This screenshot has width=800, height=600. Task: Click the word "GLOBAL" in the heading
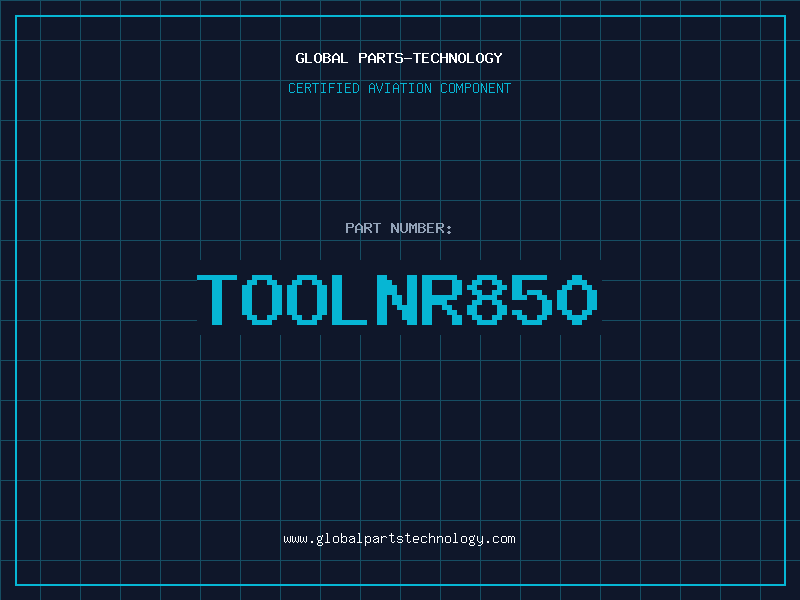(322, 59)
